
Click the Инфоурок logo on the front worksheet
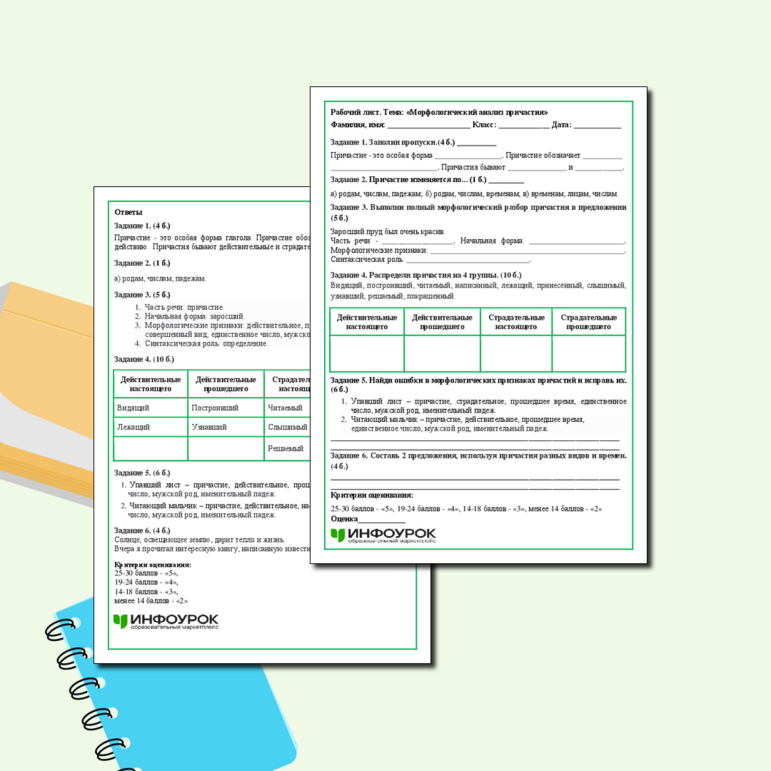point(383,535)
